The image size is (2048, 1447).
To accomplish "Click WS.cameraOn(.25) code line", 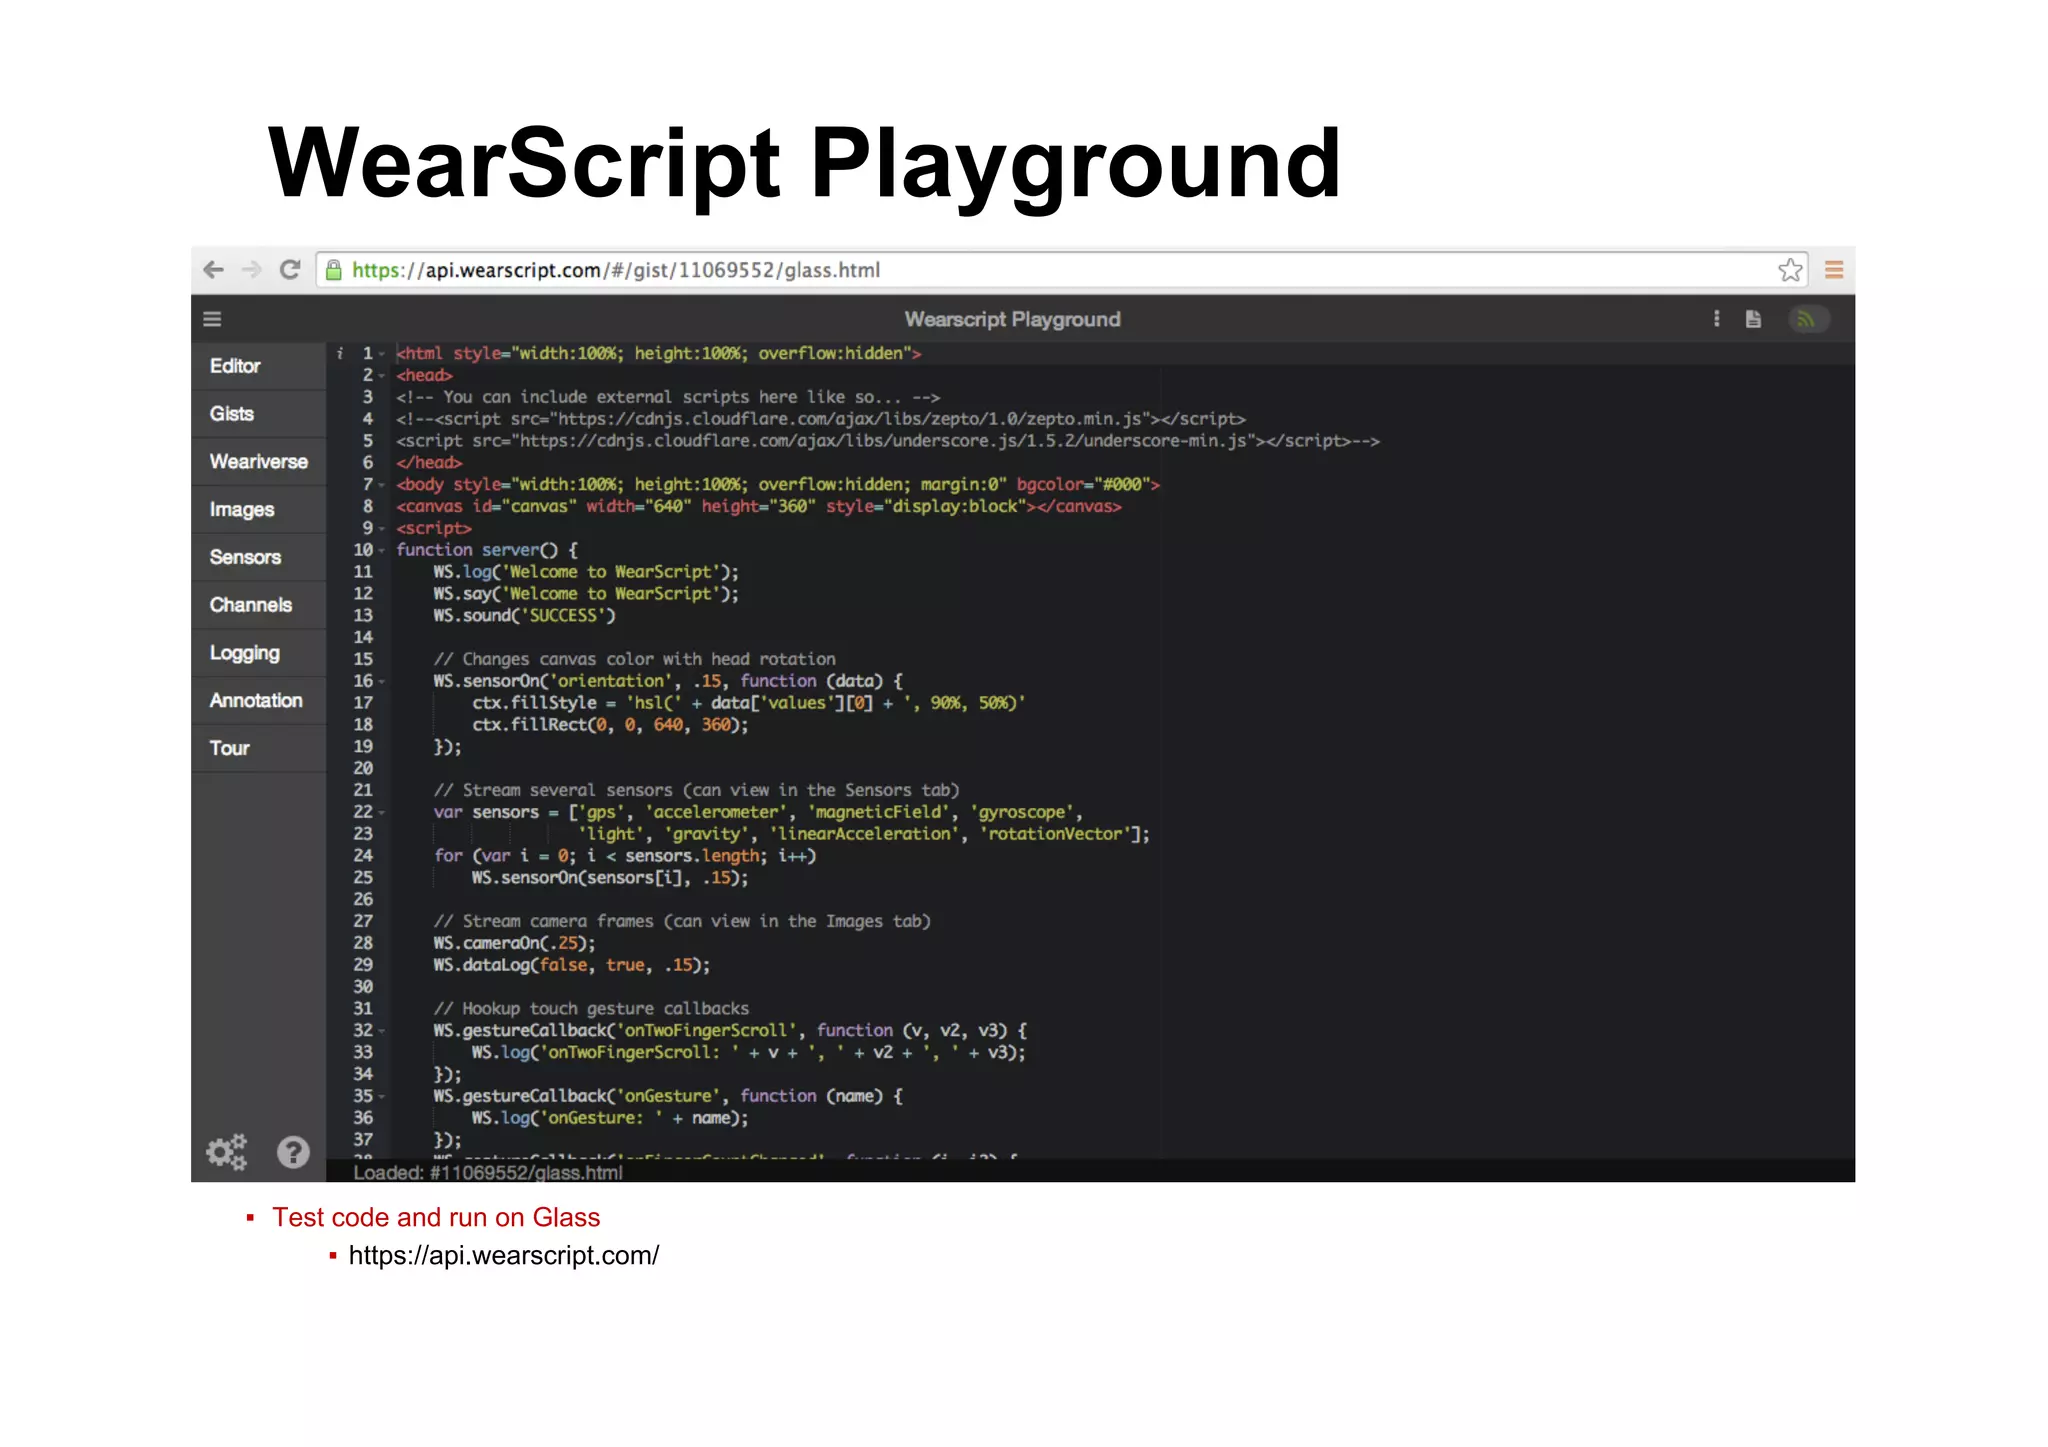I will coord(514,943).
